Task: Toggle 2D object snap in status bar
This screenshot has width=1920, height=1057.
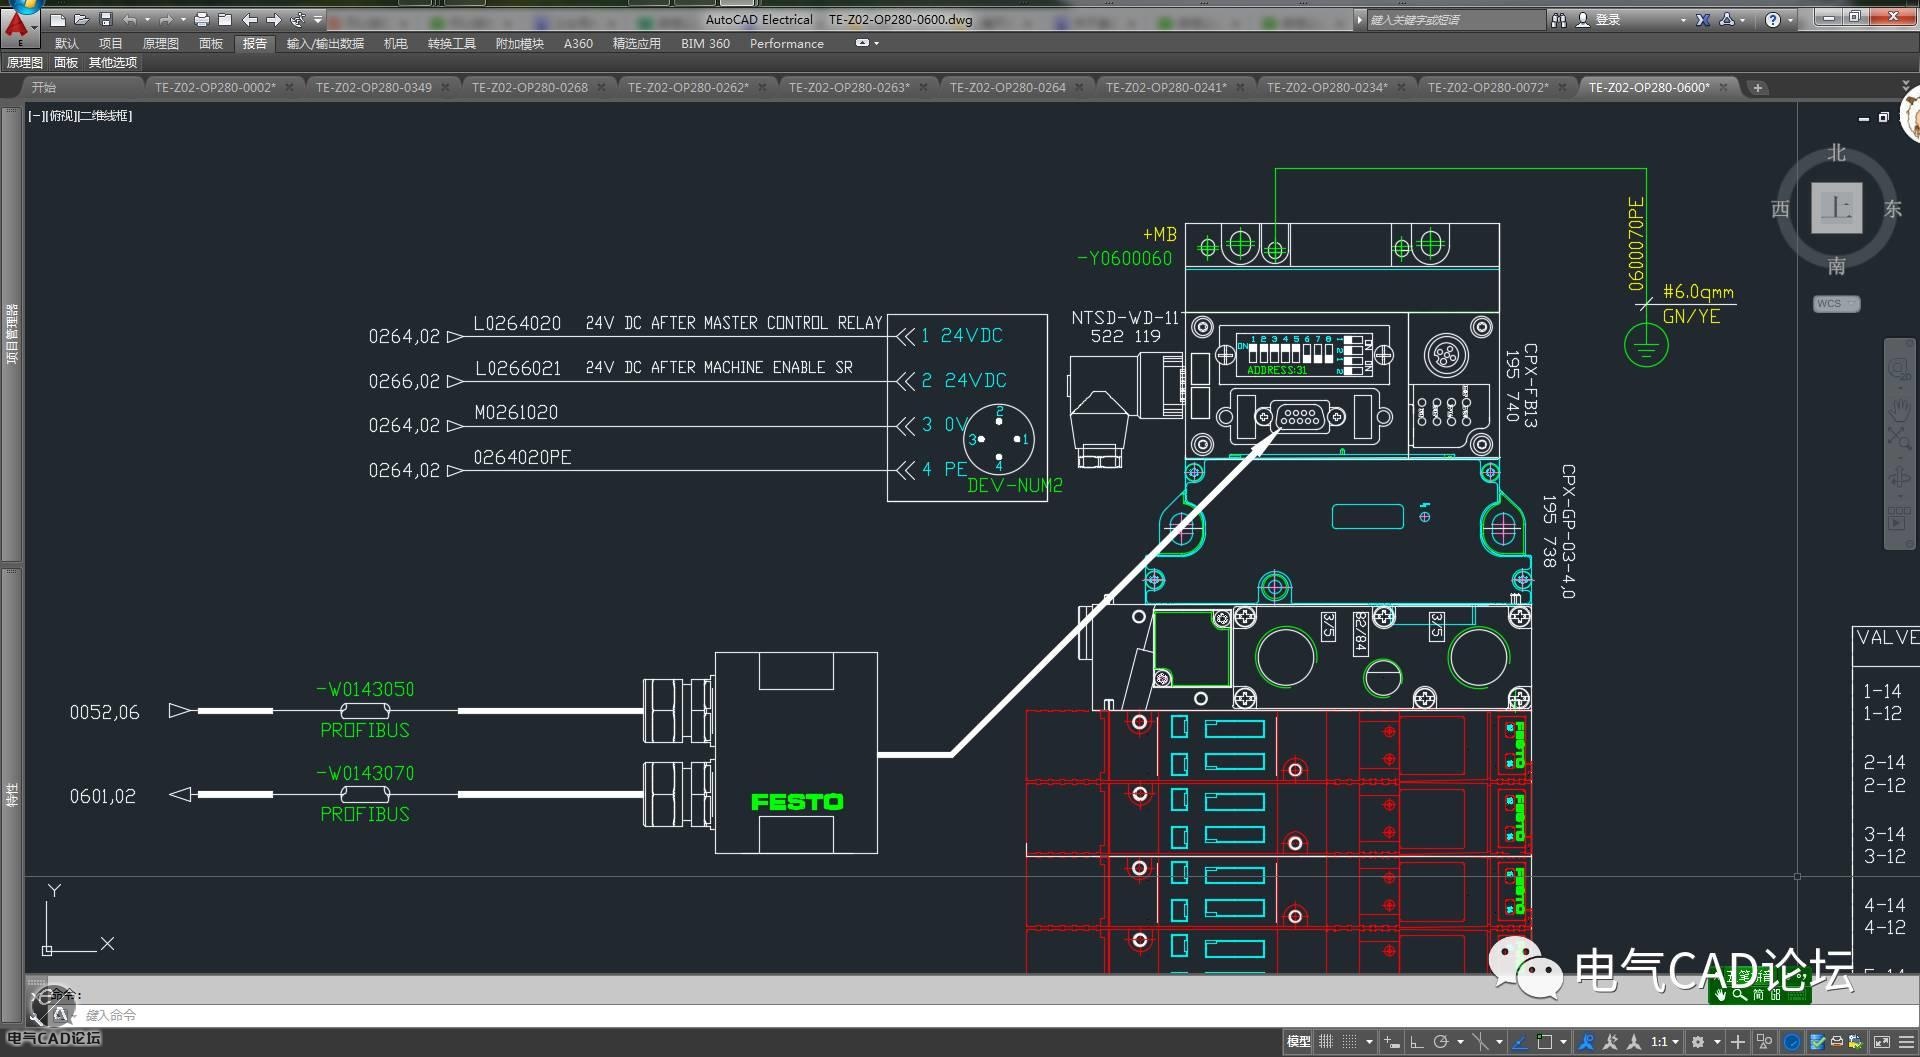Action: click(x=1544, y=1042)
